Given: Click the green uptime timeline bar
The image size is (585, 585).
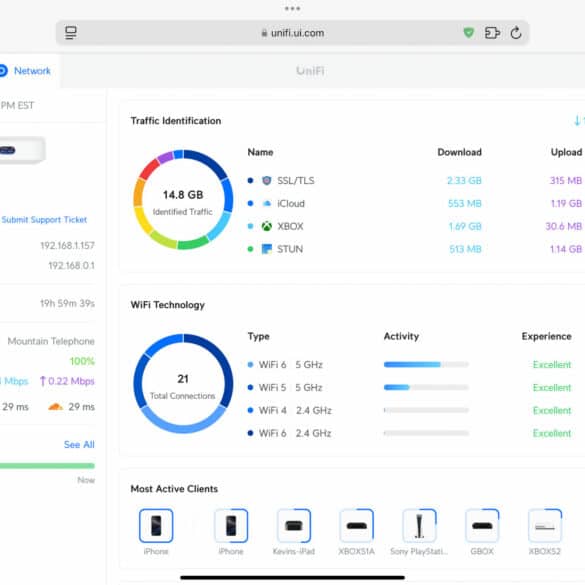Looking at the screenshot, I should [47, 466].
